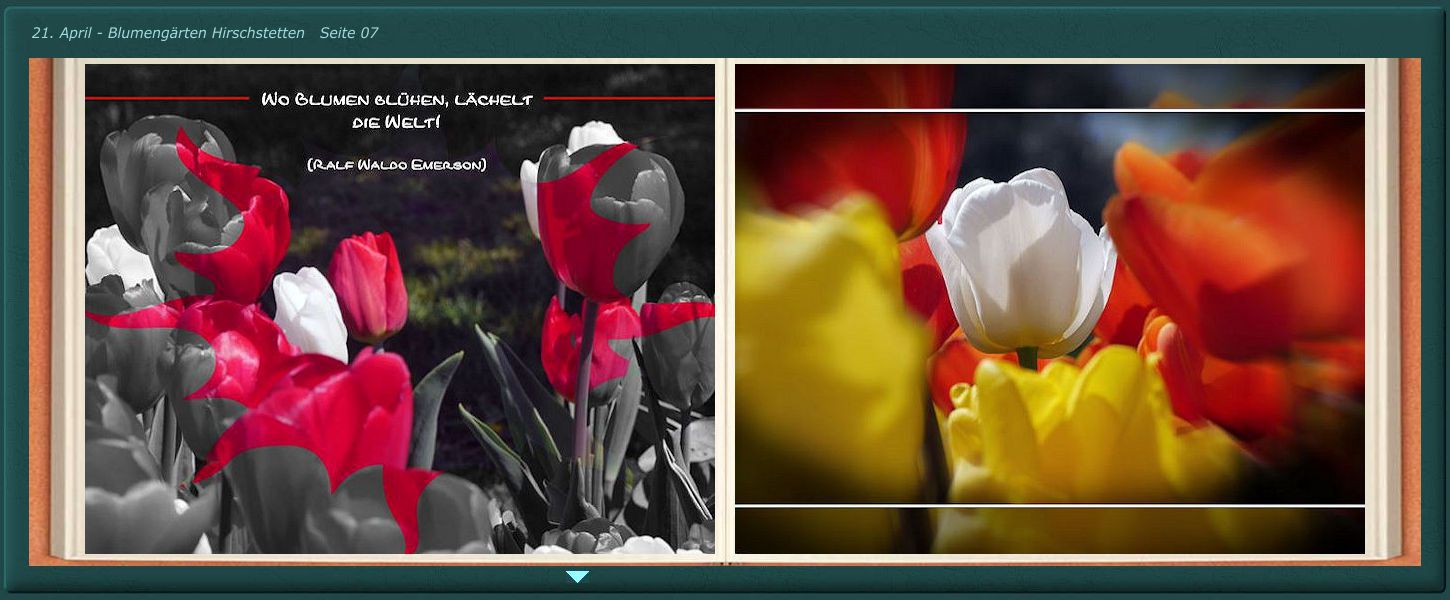1450x600 pixels.
Task: Click the title '21. April - Blumengärten Hirschstetten'
Action: point(168,33)
